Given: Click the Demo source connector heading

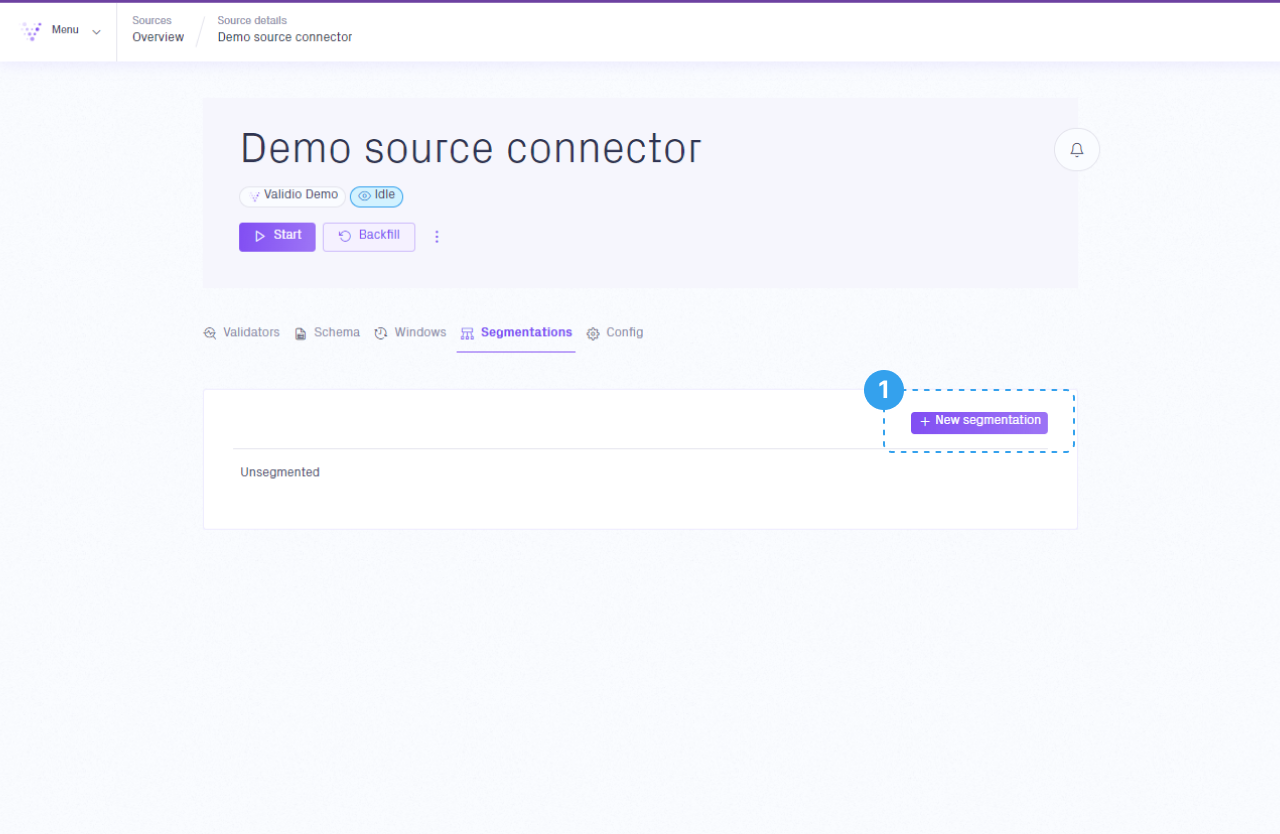Looking at the screenshot, I should [471, 148].
